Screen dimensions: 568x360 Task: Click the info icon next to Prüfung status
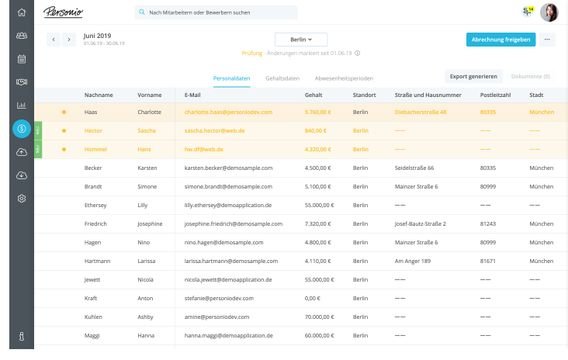tap(357, 53)
